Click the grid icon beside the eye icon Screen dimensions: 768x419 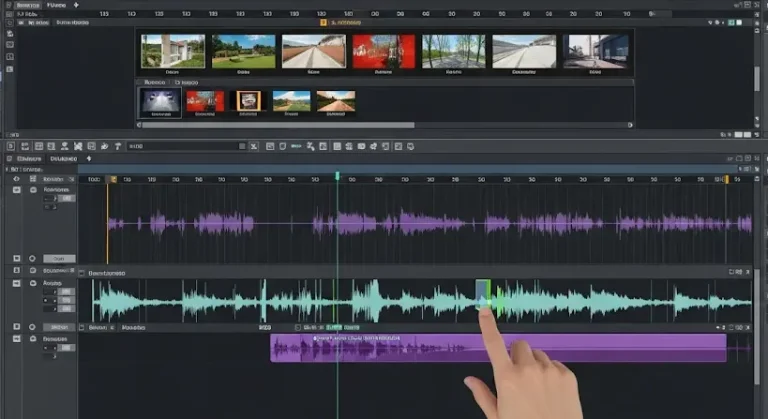(x=33, y=179)
